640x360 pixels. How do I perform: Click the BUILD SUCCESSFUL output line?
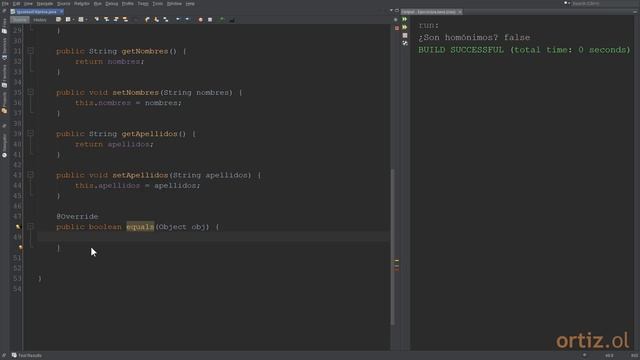coord(524,50)
